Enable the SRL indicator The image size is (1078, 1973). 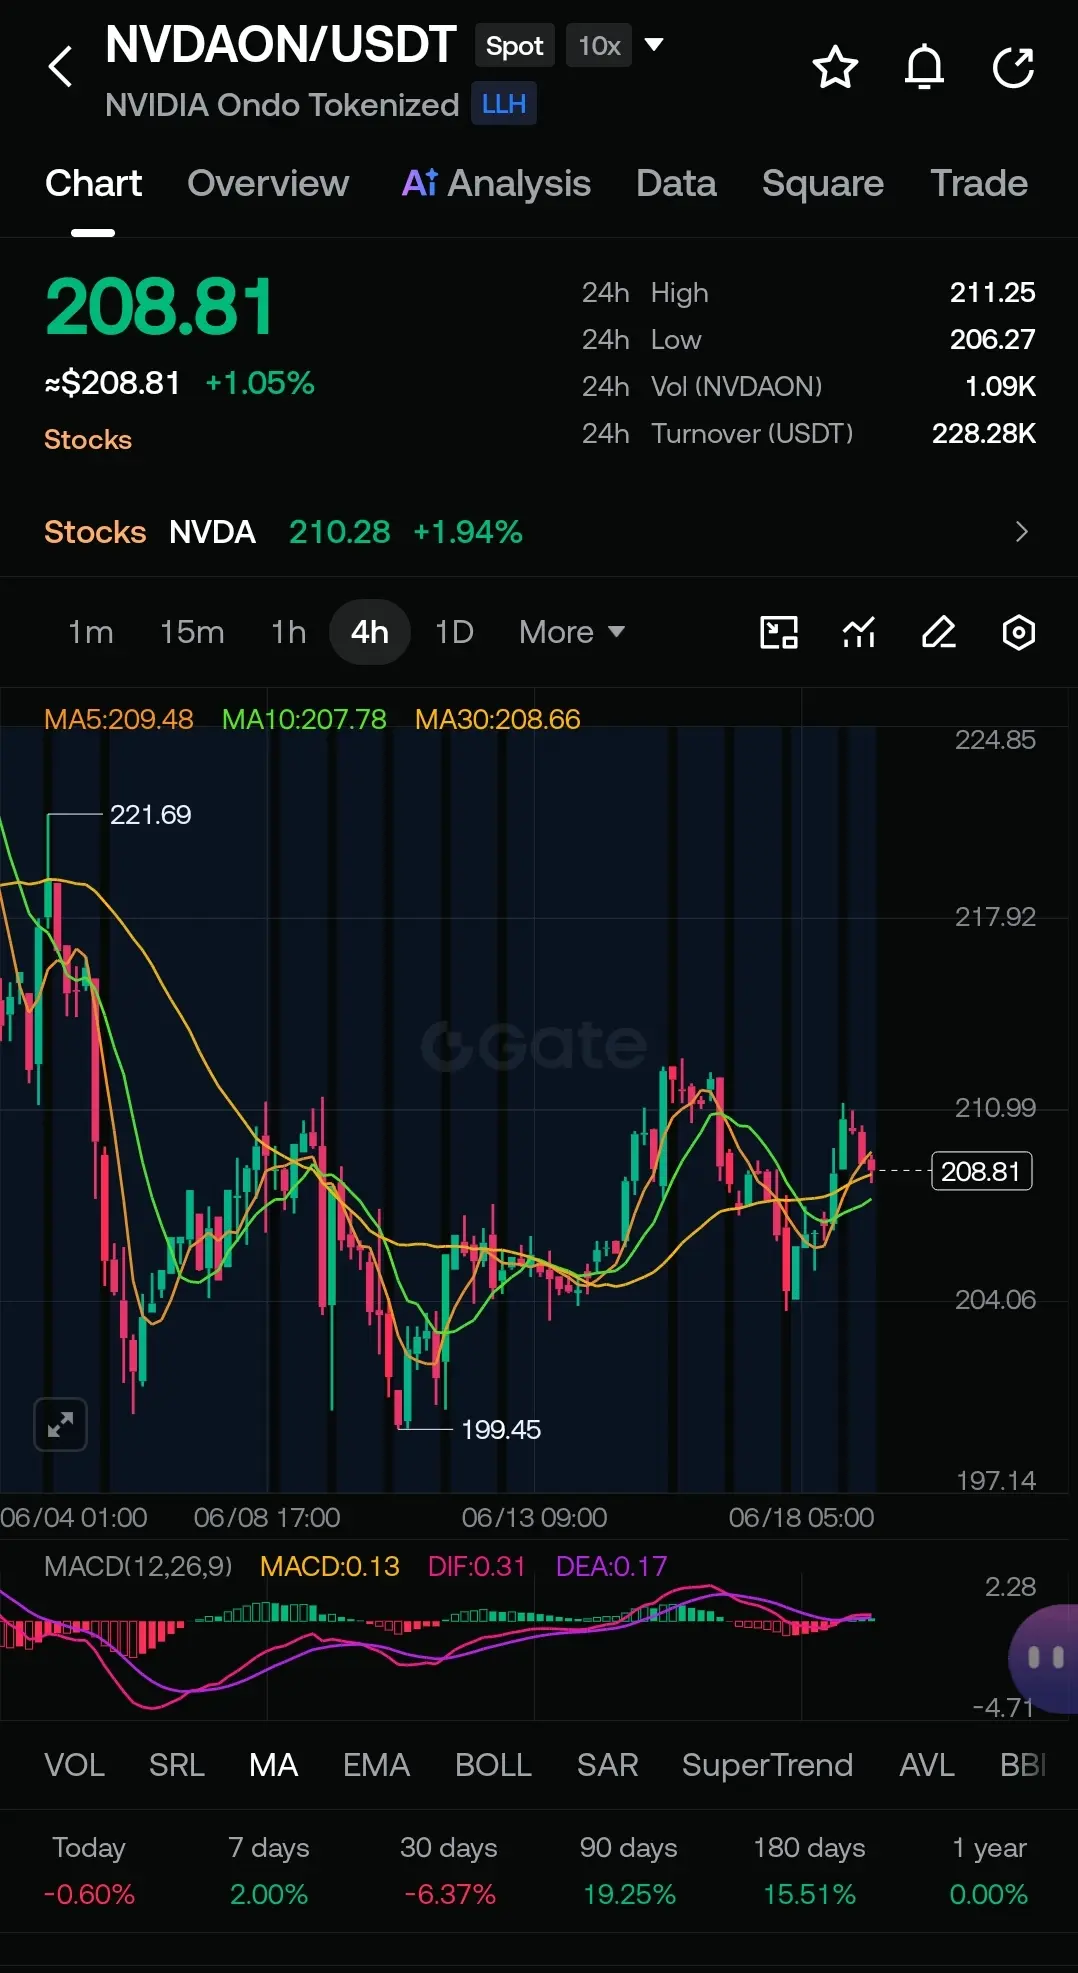click(x=177, y=1765)
